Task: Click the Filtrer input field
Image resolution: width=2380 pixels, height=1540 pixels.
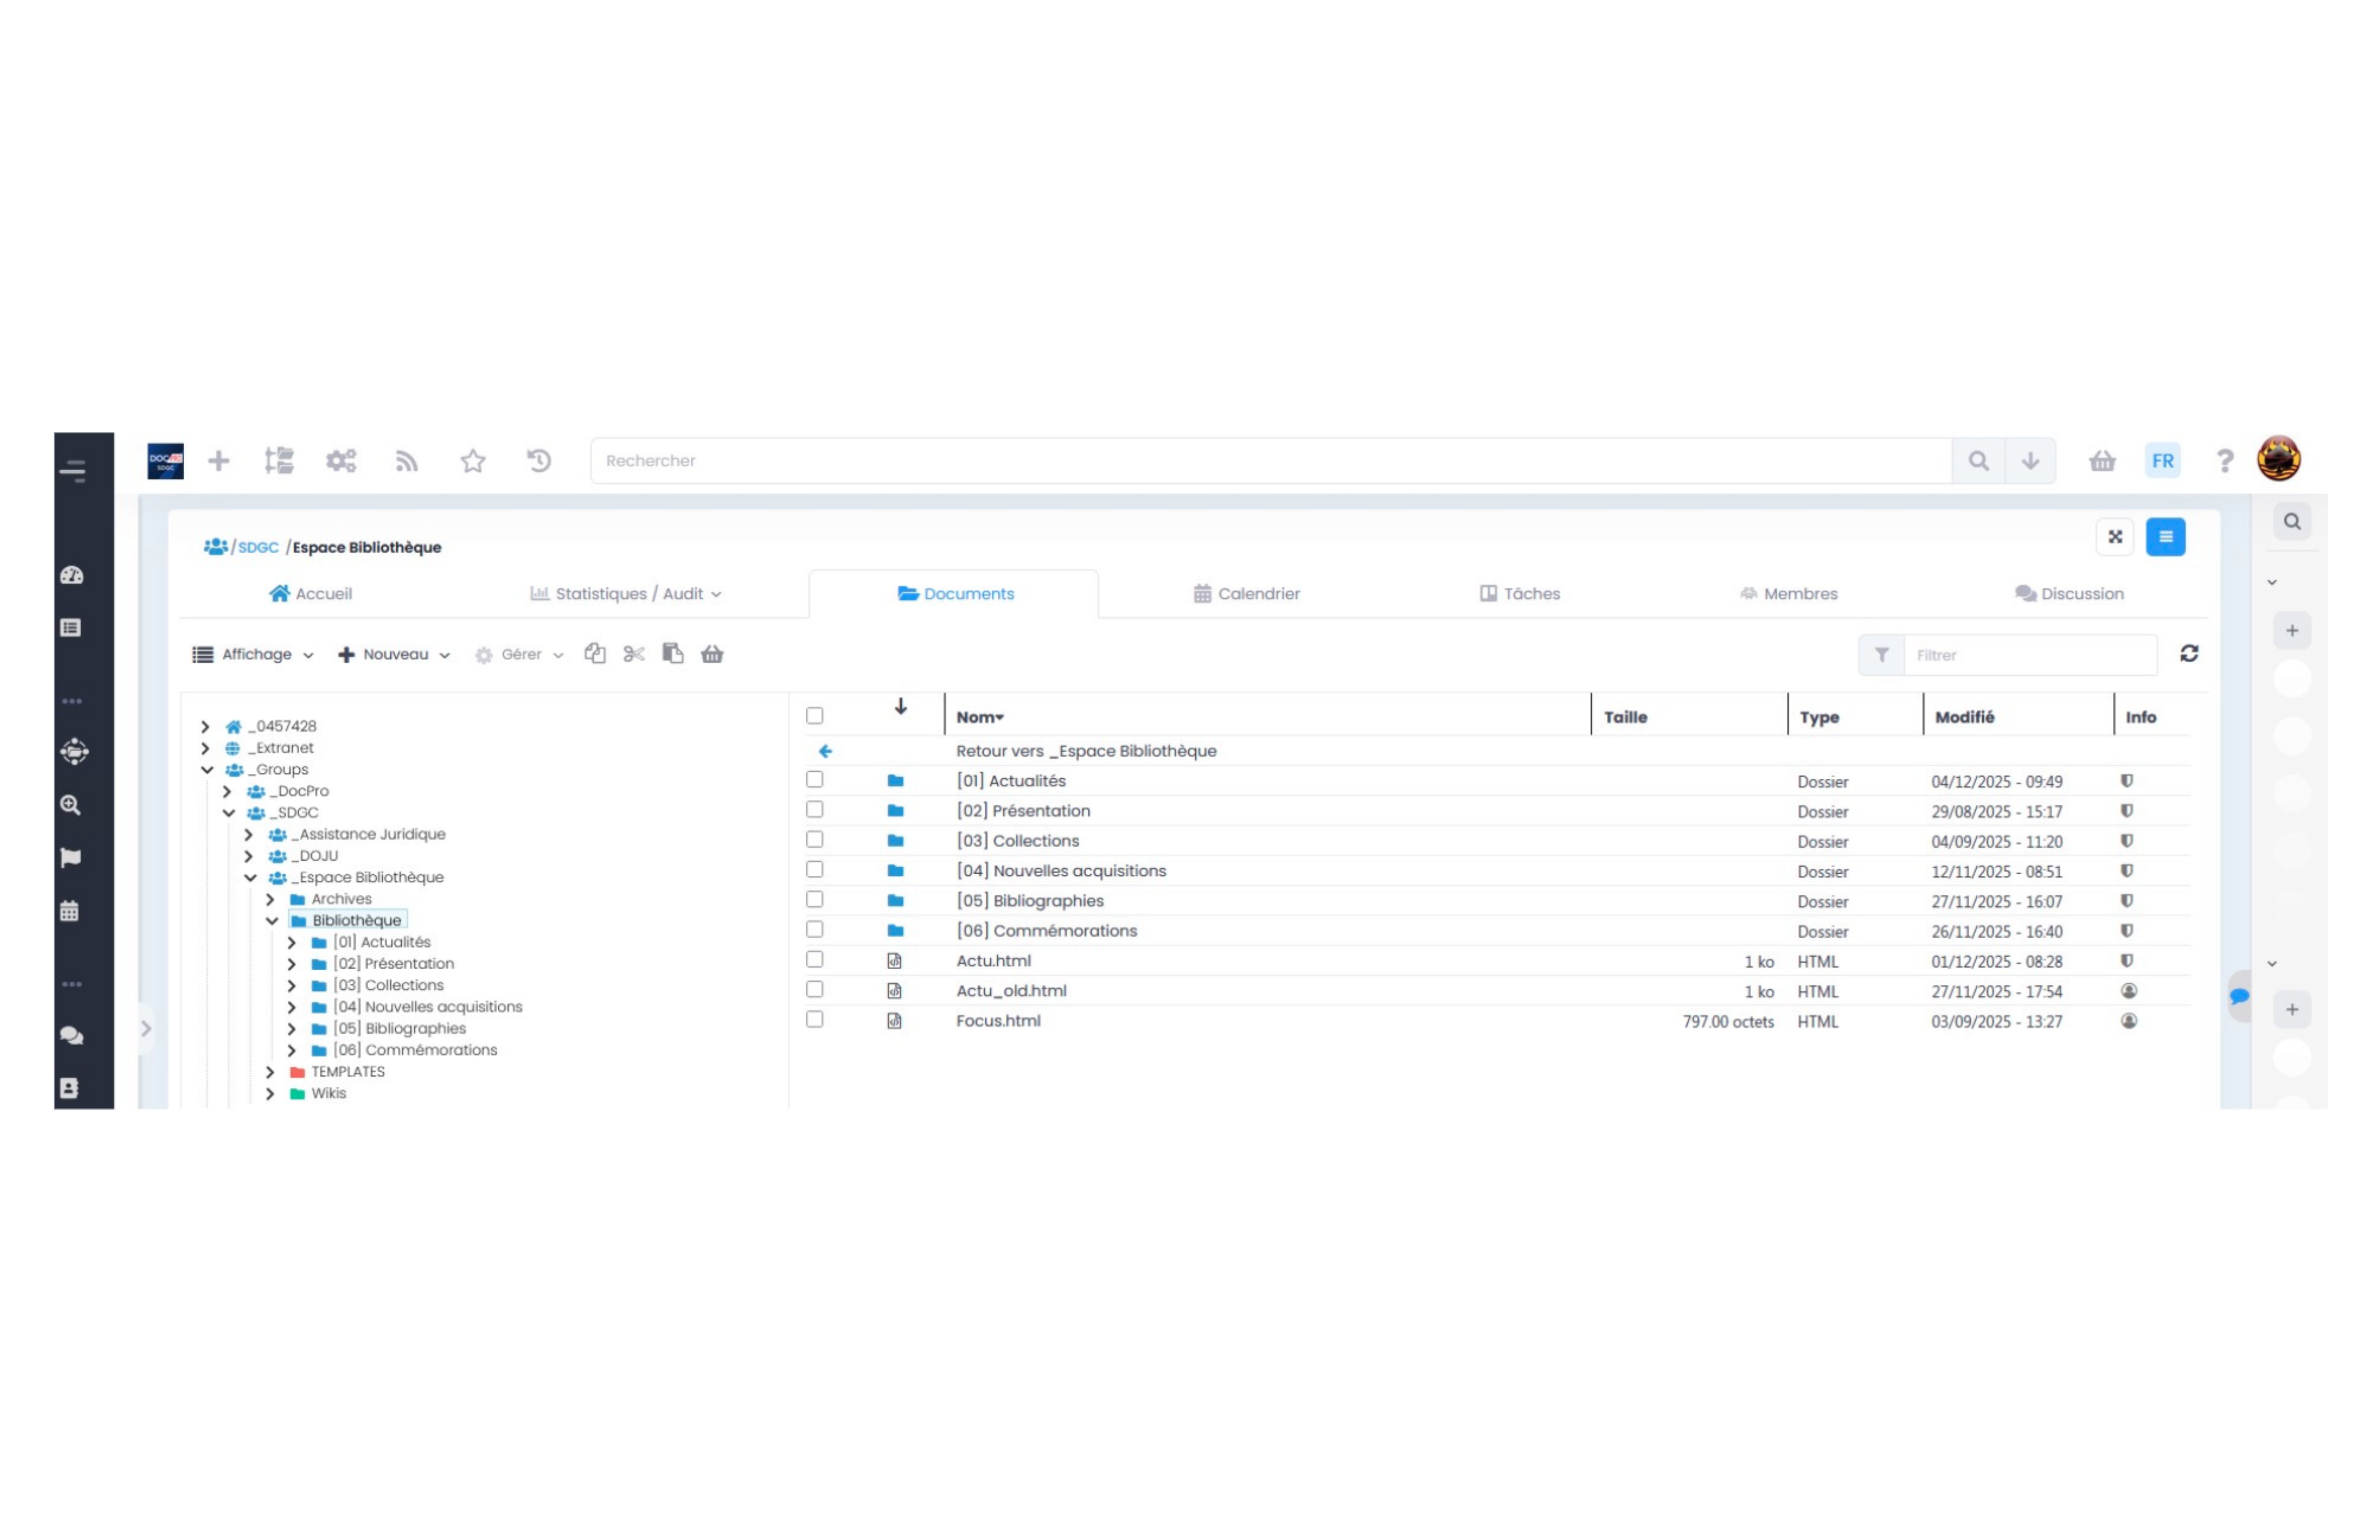Action: (x=2030, y=655)
